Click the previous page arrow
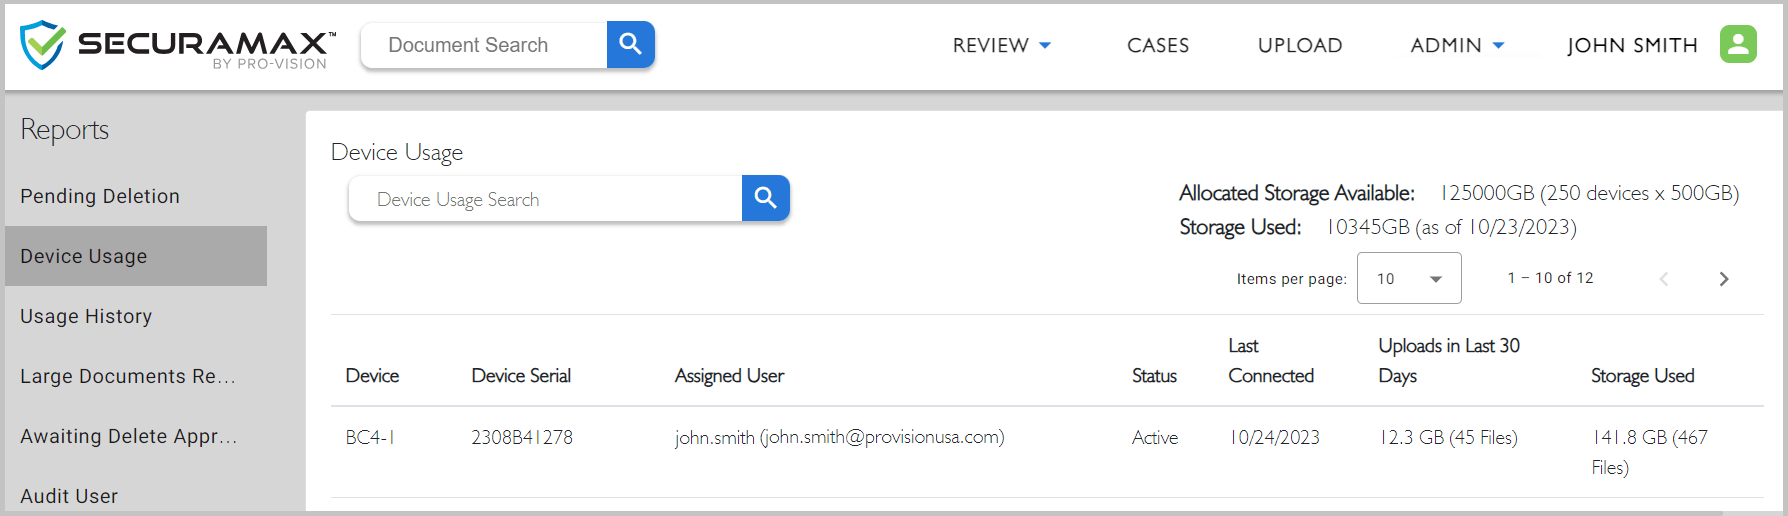Viewport: 1788px width, 516px height. pyautogui.click(x=1664, y=279)
